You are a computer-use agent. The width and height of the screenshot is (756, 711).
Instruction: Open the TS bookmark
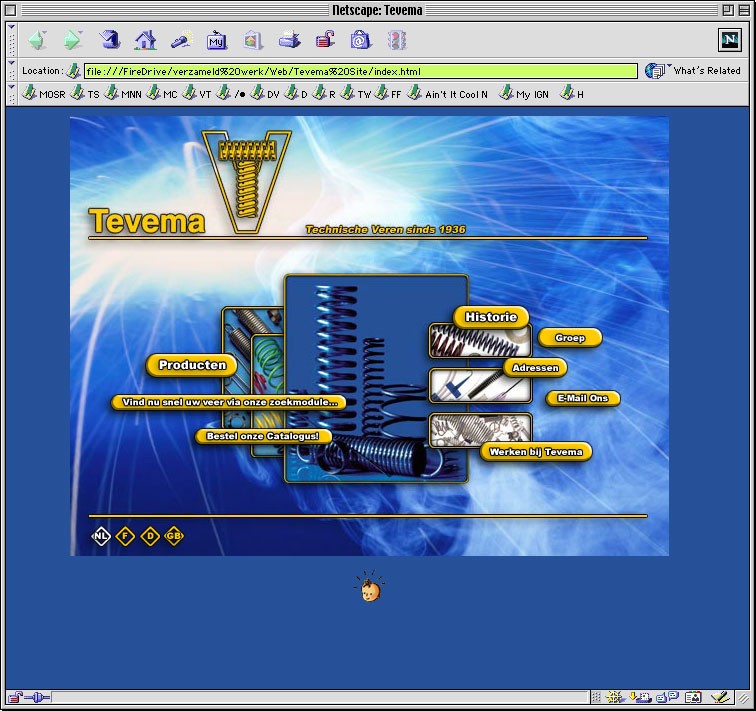click(85, 94)
